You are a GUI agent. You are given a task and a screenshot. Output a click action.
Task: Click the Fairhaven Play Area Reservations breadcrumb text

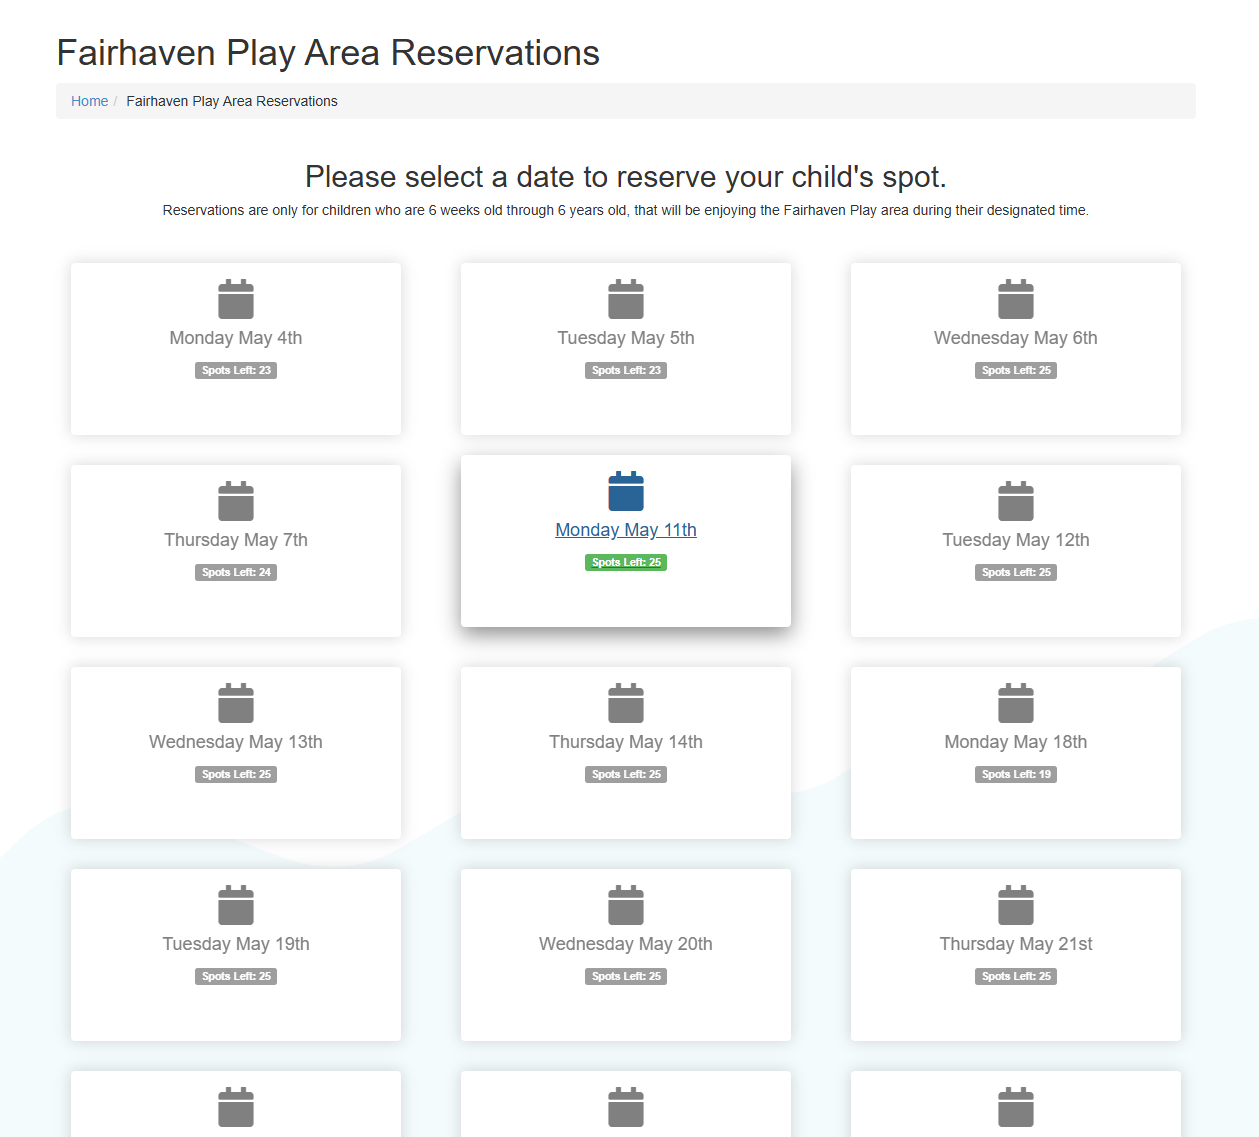[x=232, y=101]
